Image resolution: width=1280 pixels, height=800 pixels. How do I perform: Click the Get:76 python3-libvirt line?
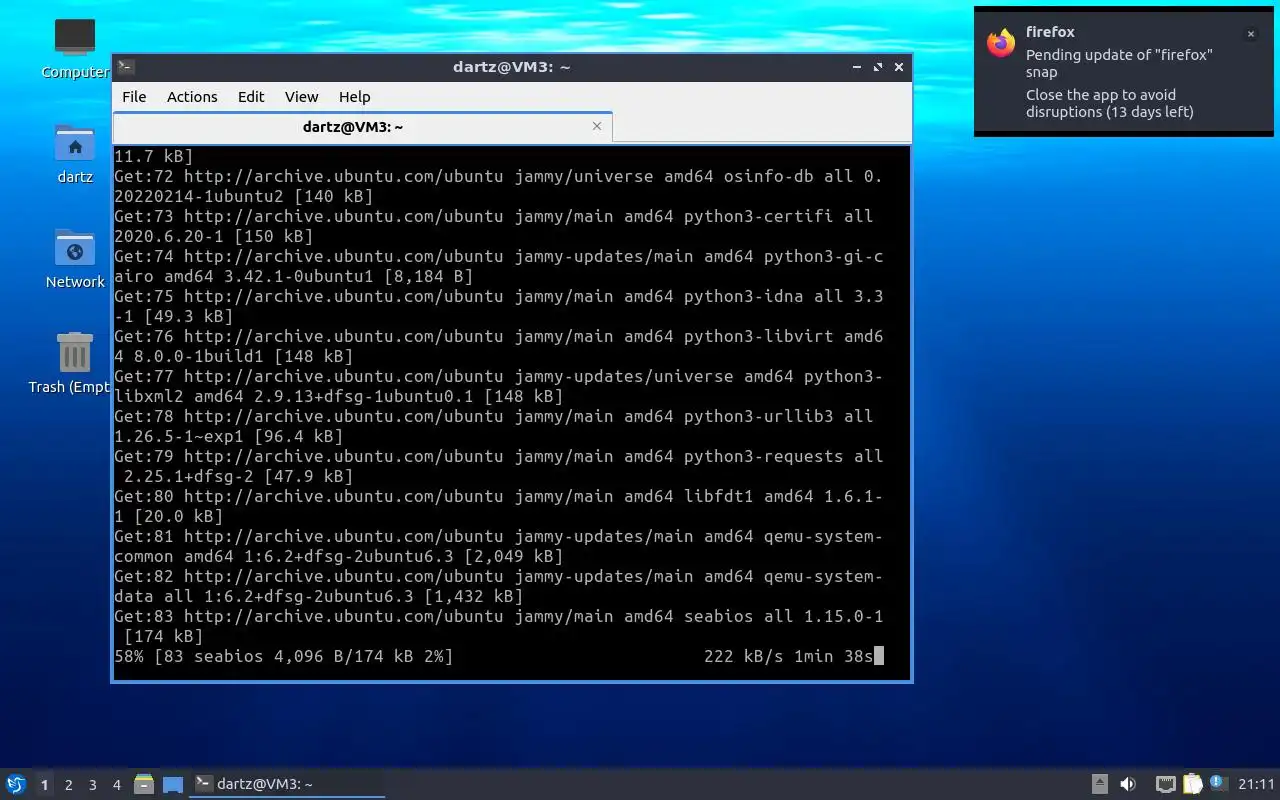(x=498, y=346)
